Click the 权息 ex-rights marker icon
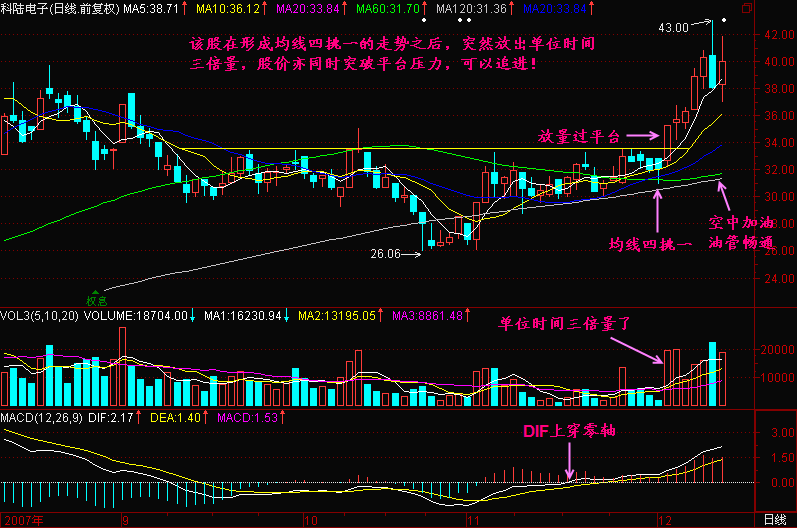Image resolution: width=797 pixels, height=528 pixels. pyautogui.click(x=96, y=296)
